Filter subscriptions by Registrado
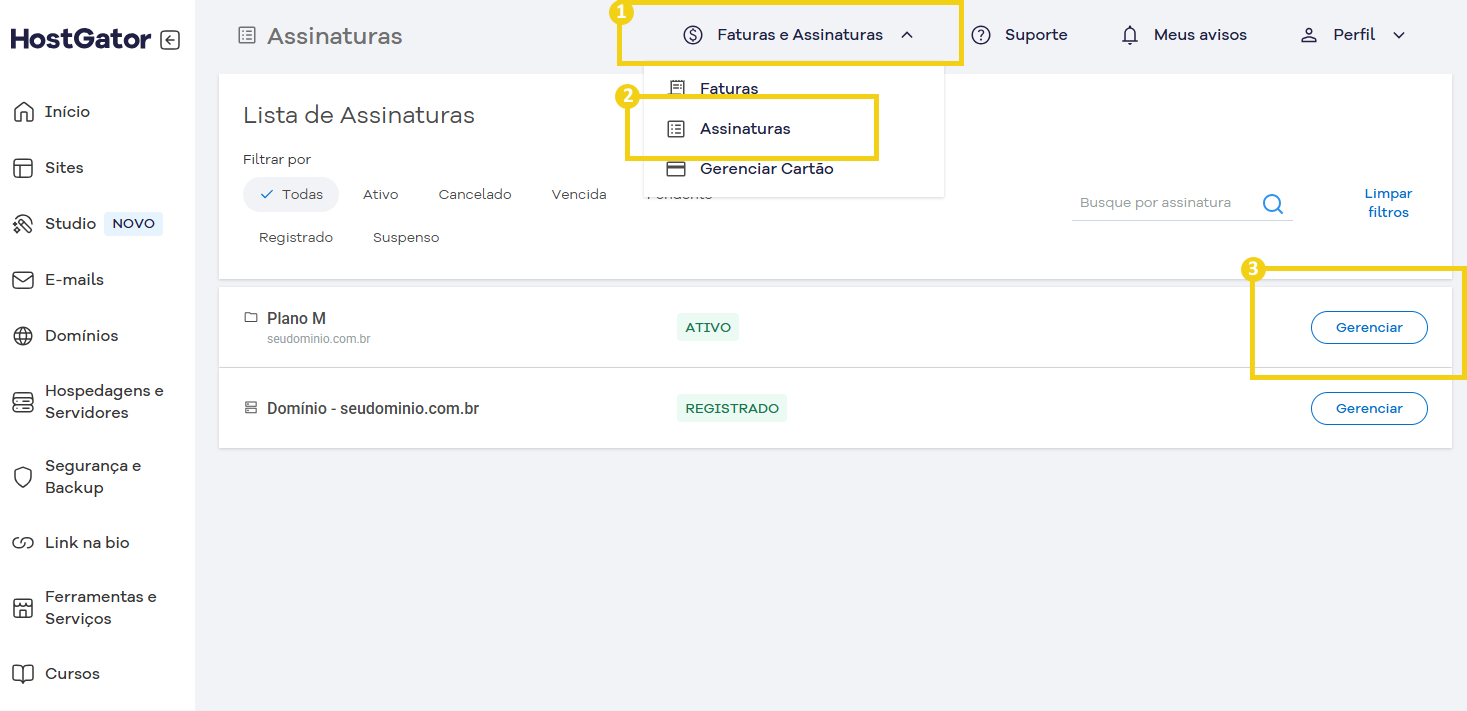Screen dimensions: 1467x711 point(296,238)
